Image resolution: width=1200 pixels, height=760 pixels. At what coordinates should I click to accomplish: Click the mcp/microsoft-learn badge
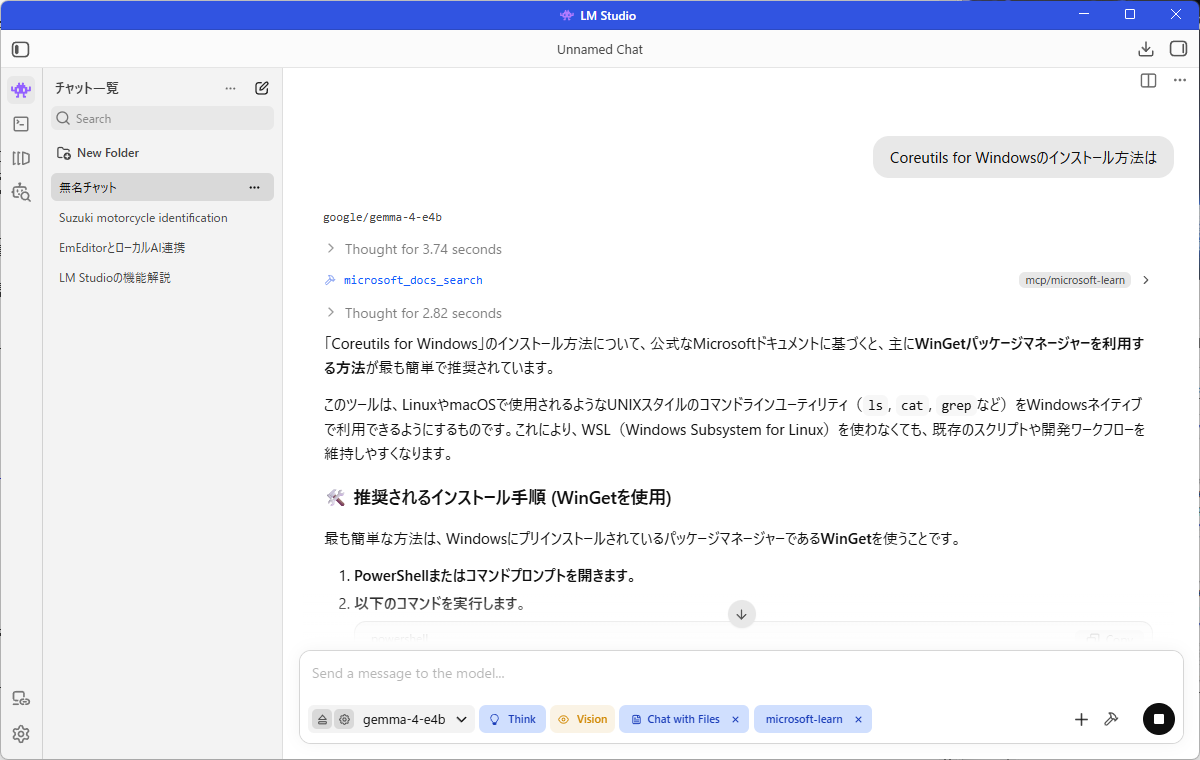(1075, 280)
